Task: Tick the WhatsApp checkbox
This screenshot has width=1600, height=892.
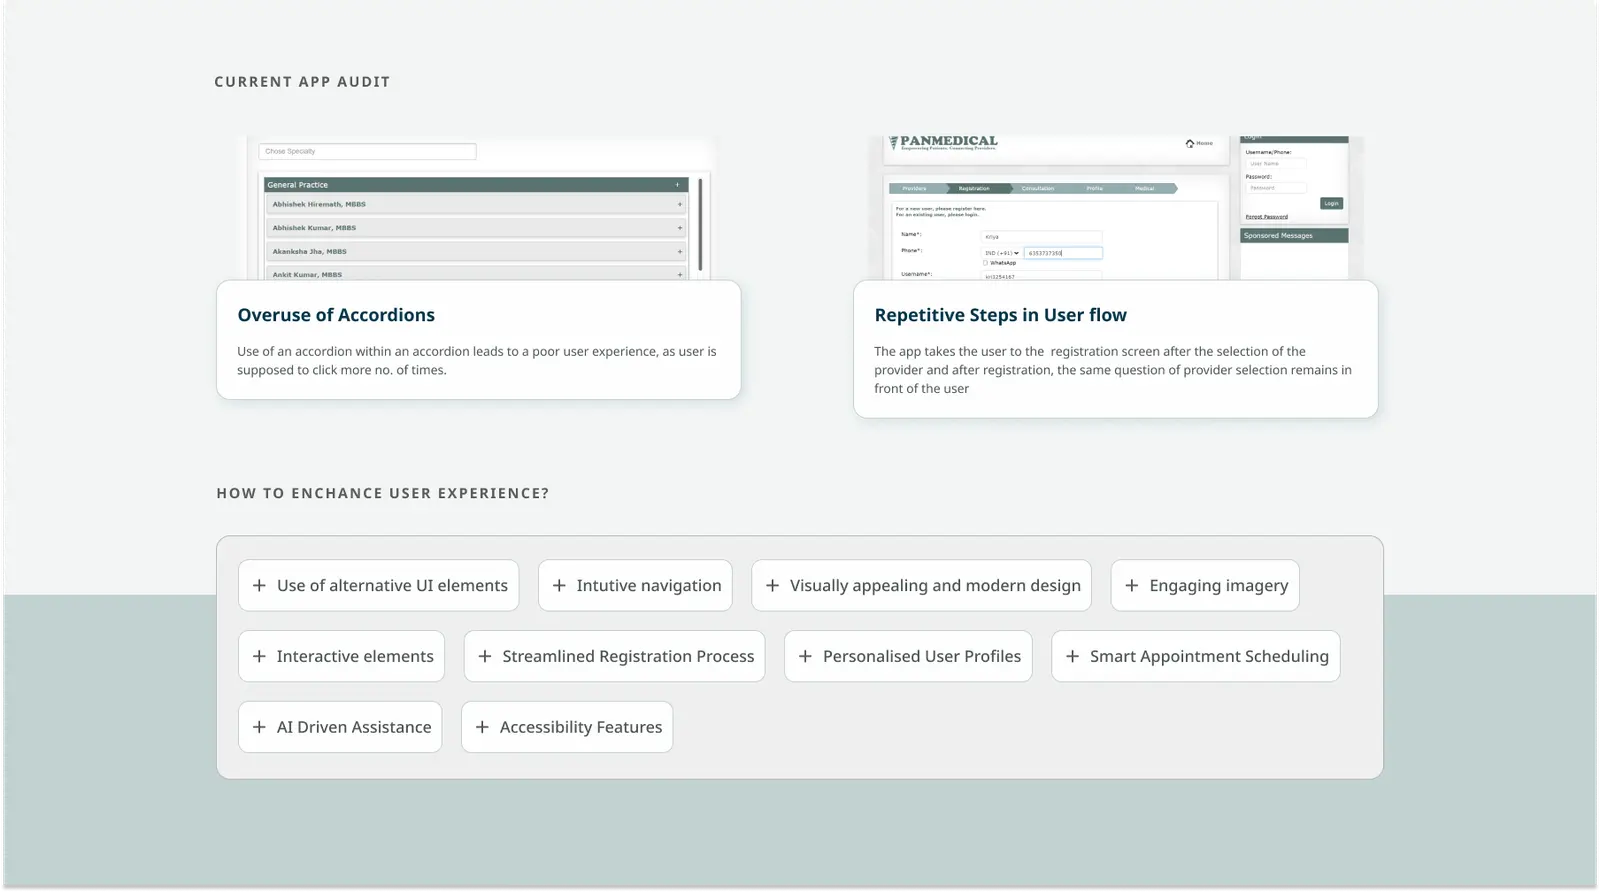Action: [985, 263]
